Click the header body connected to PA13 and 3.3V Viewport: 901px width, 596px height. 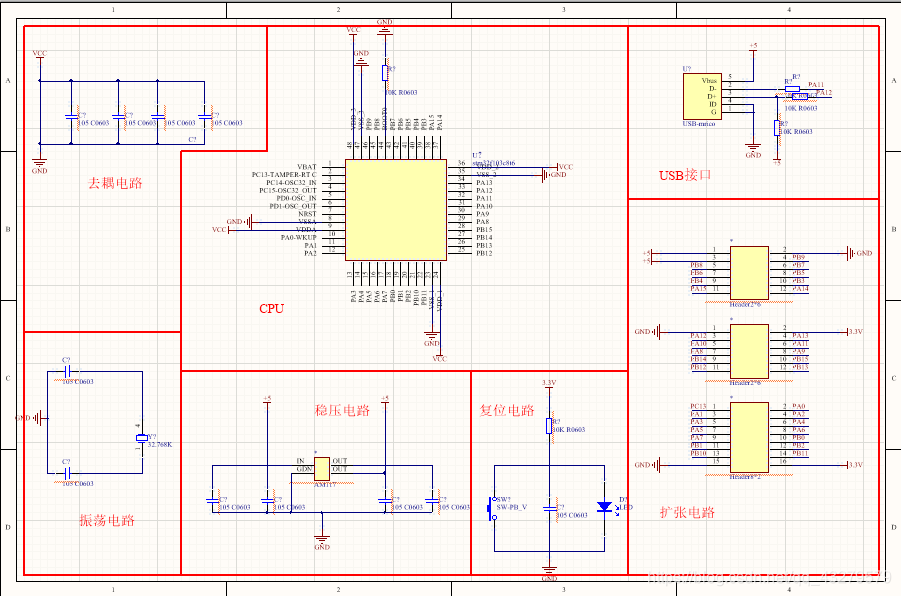point(749,352)
